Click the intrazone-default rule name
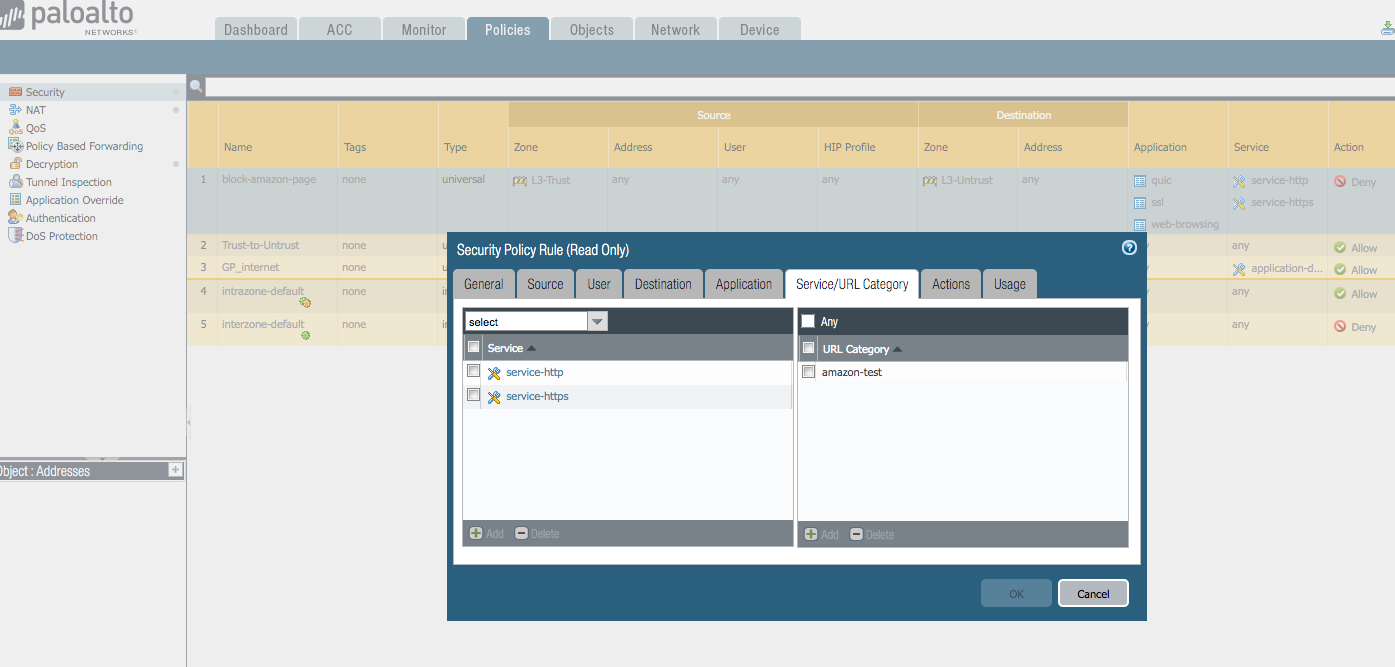1395x667 pixels. pyautogui.click(x=263, y=291)
